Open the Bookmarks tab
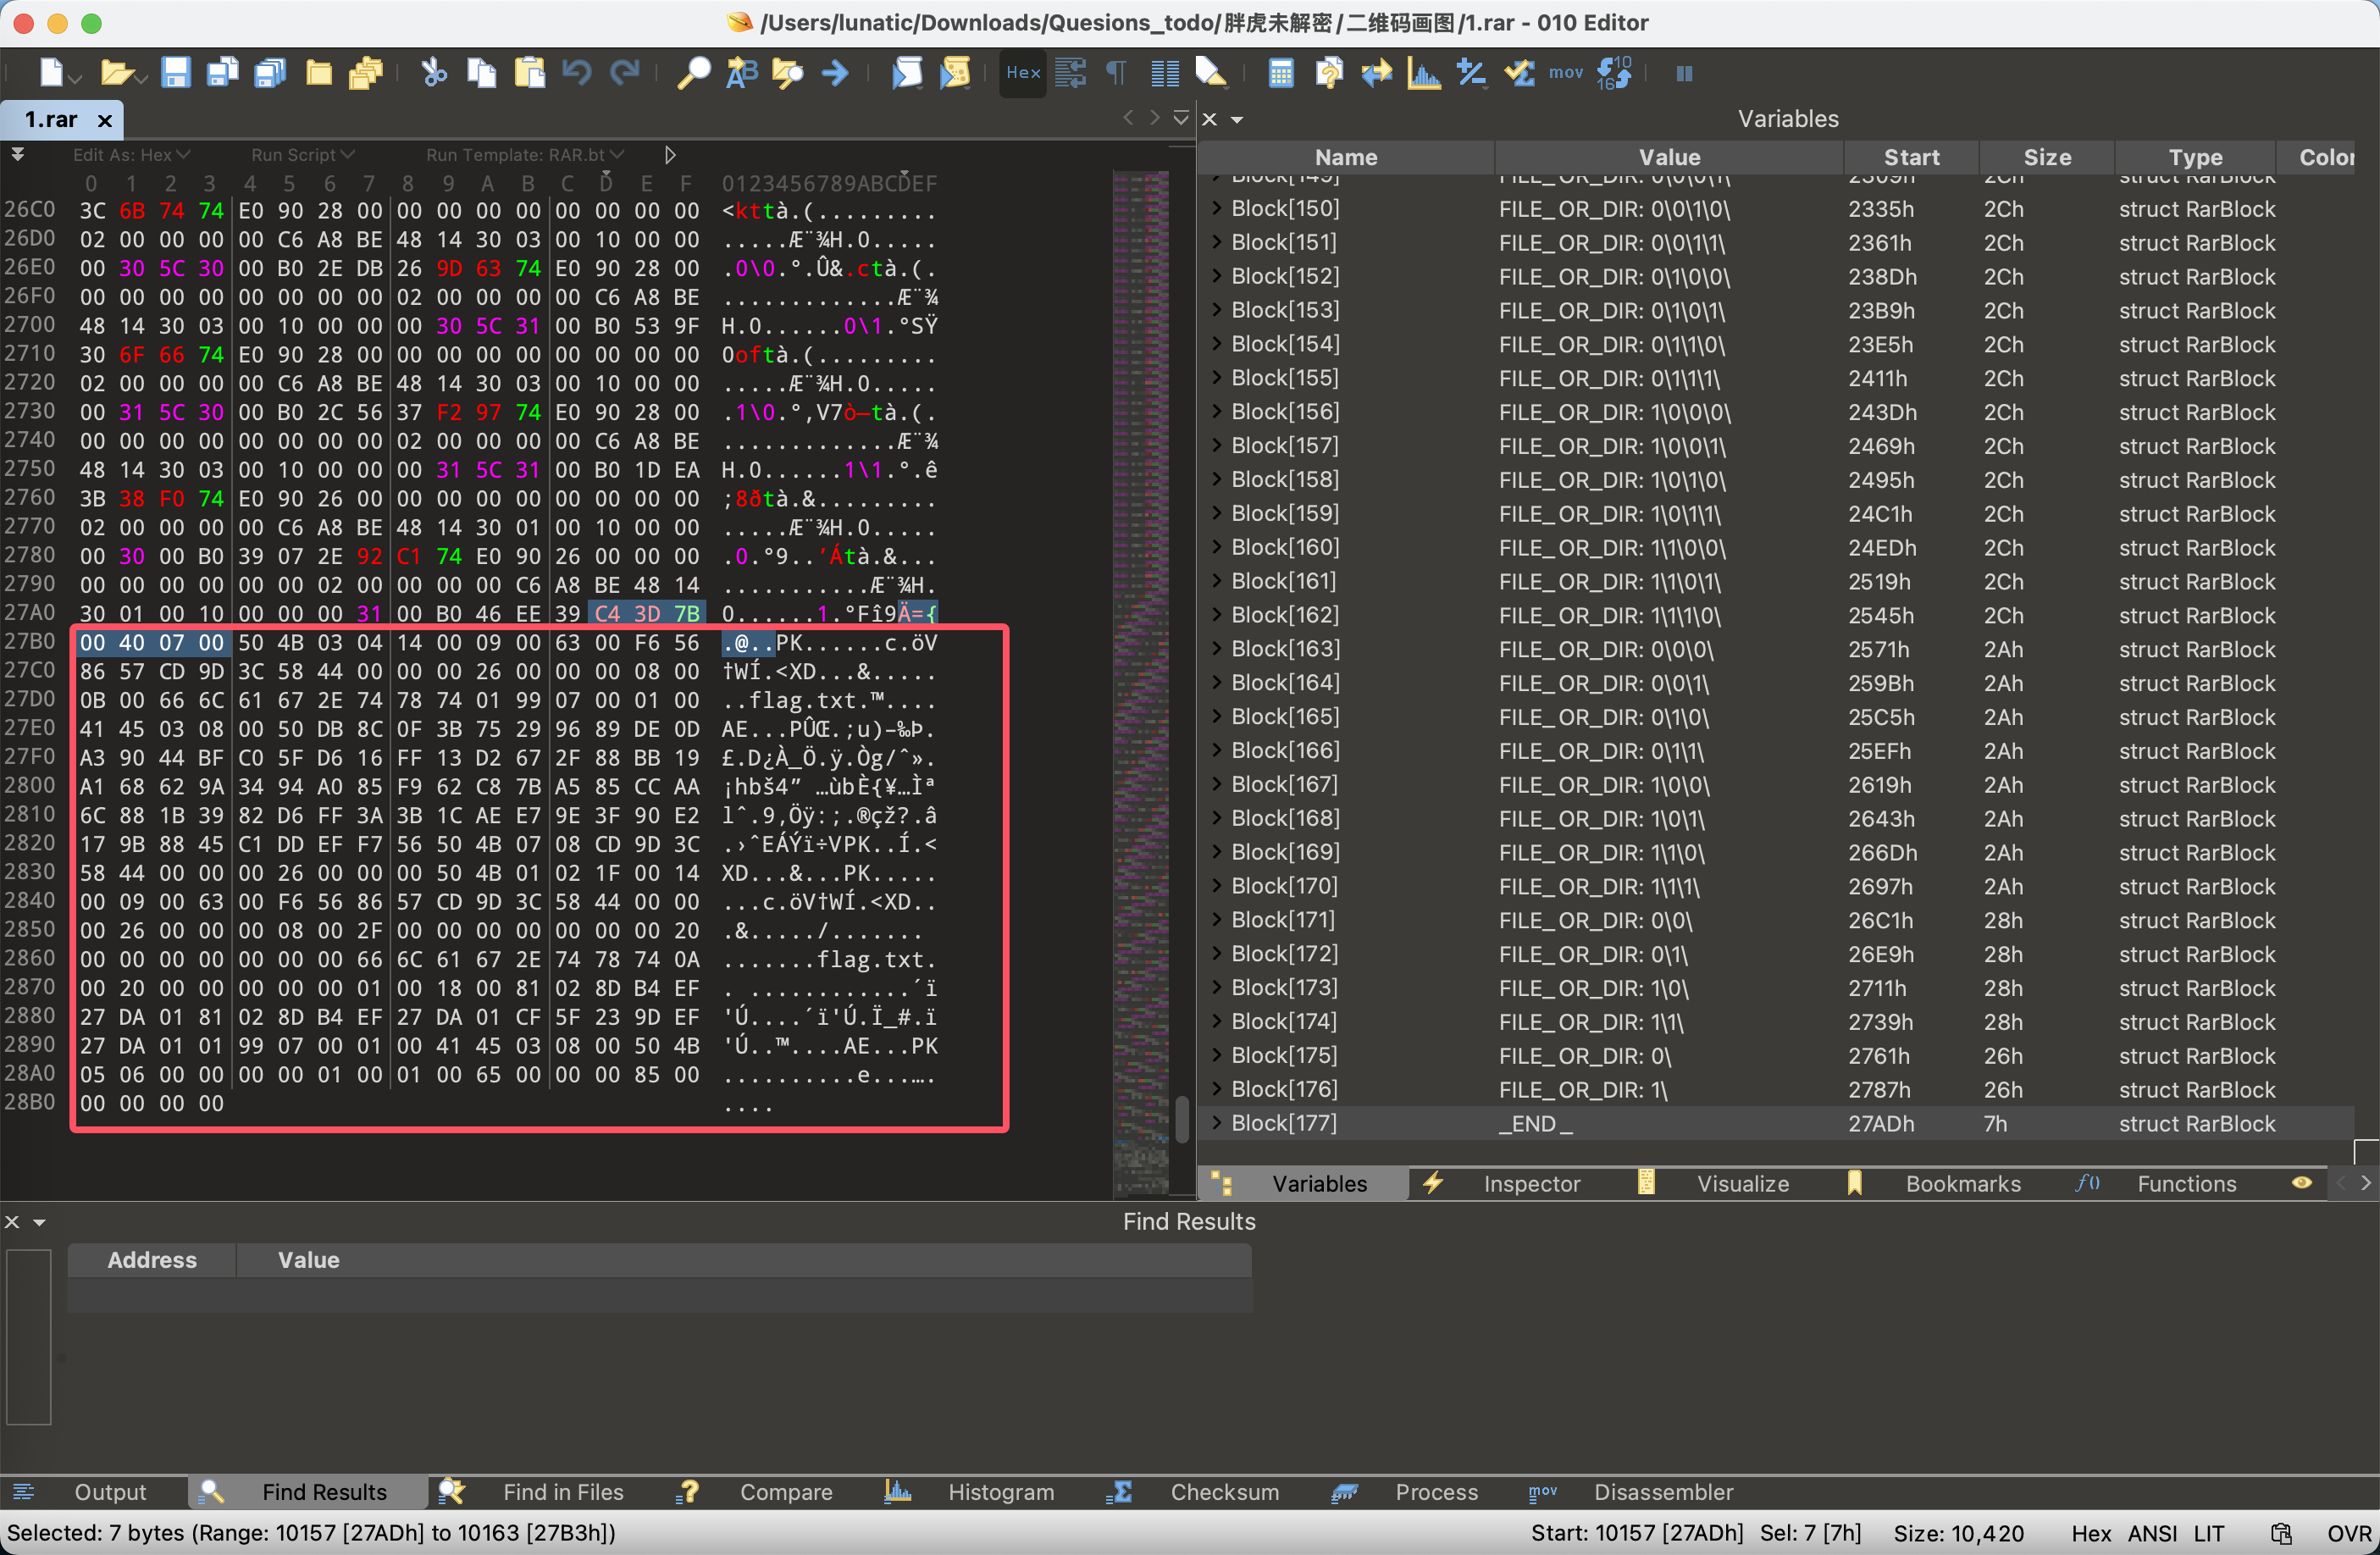This screenshot has height=1555, width=2380. click(x=1942, y=1183)
